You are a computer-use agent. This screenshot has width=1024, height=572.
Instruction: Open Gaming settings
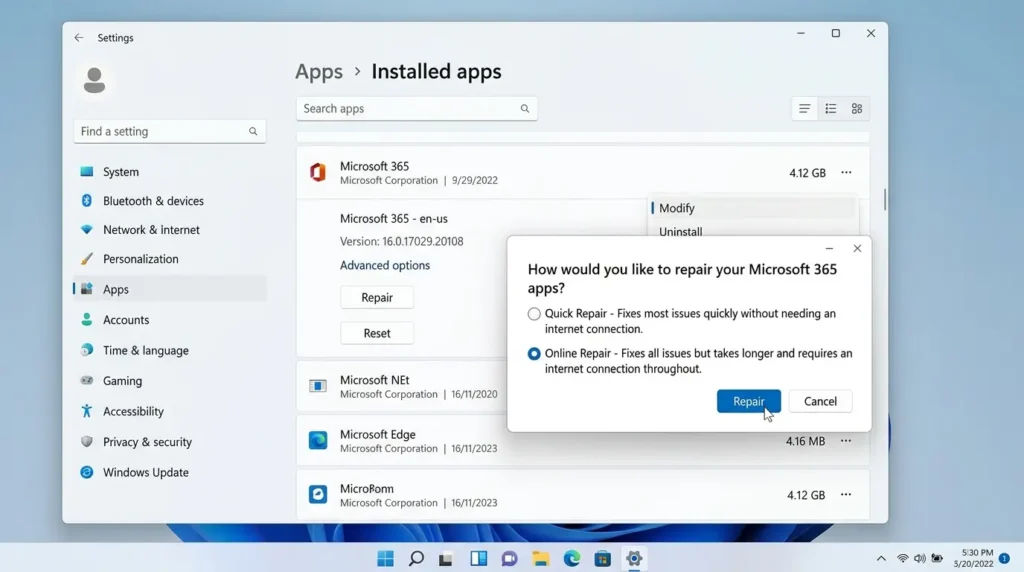[x=170, y=381]
